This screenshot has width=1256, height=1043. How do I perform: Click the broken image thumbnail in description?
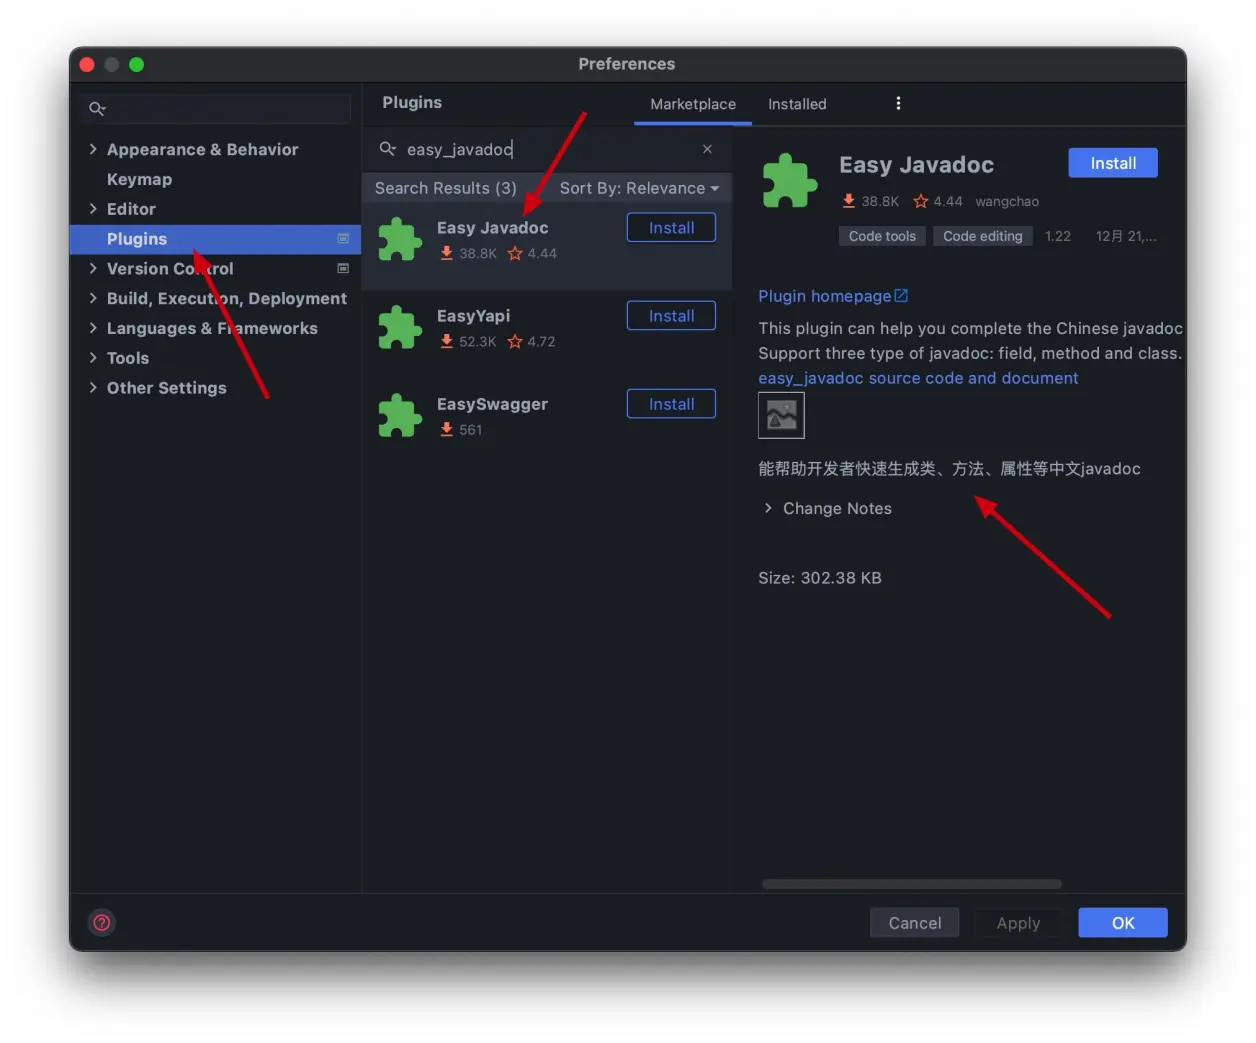click(x=781, y=415)
